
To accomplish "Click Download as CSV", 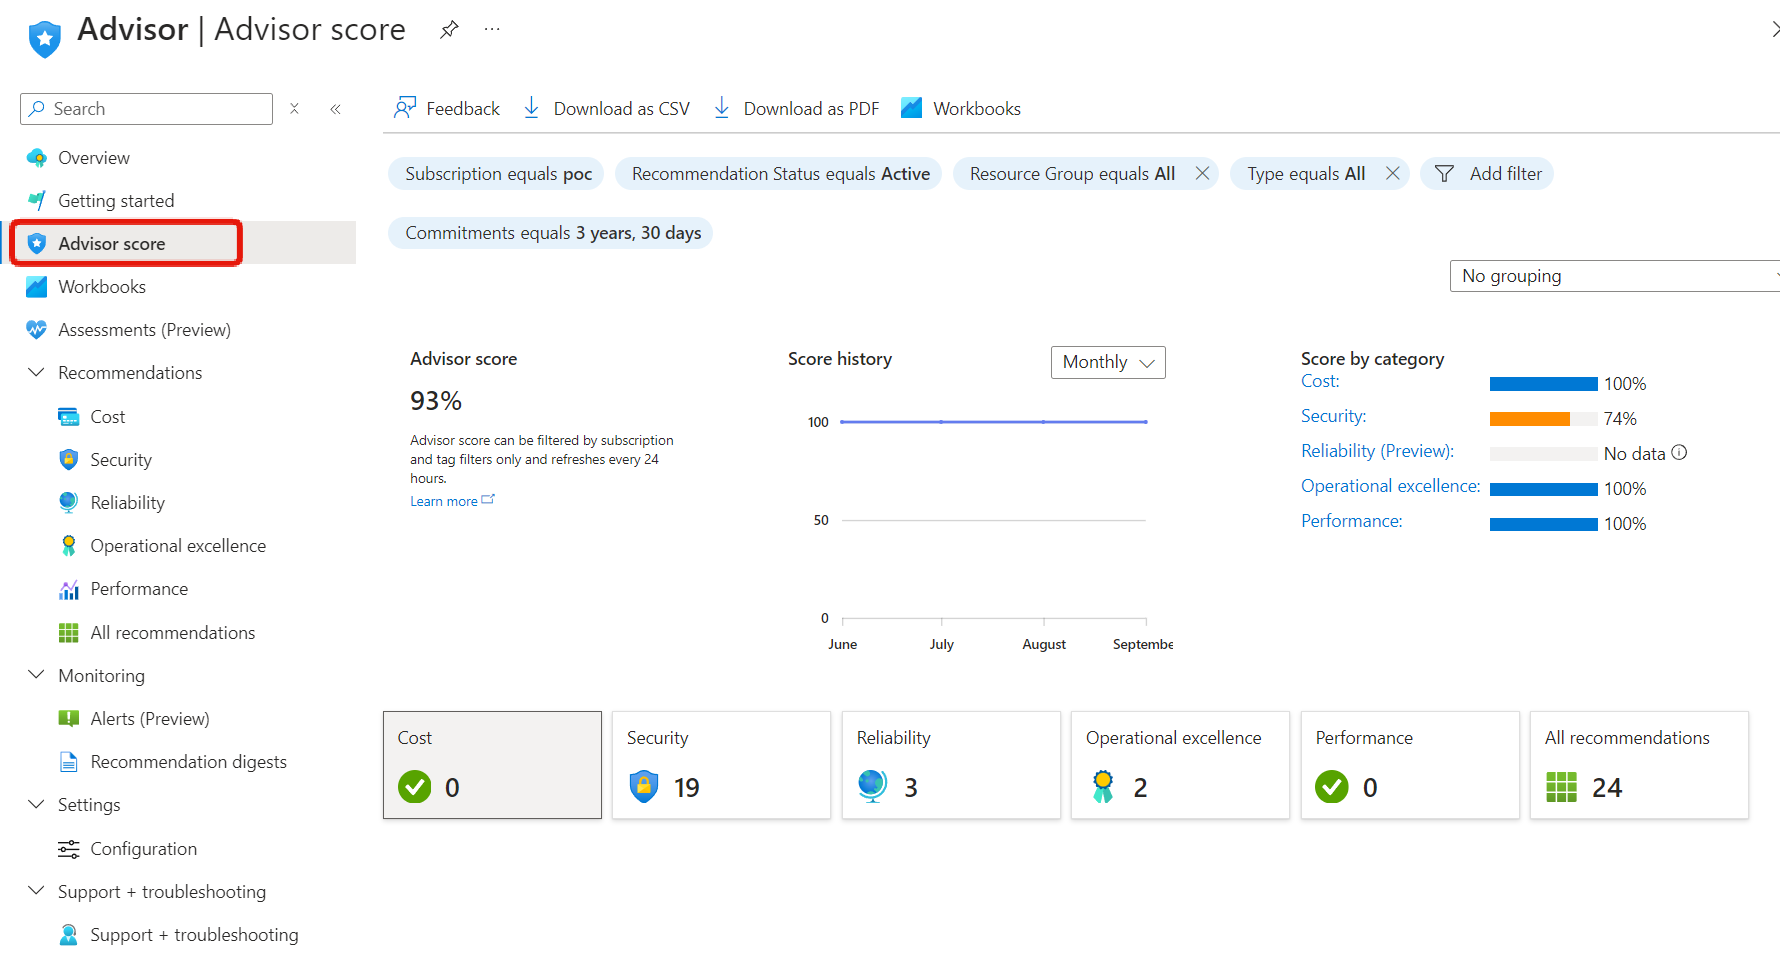I will pyautogui.click(x=607, y=108).
